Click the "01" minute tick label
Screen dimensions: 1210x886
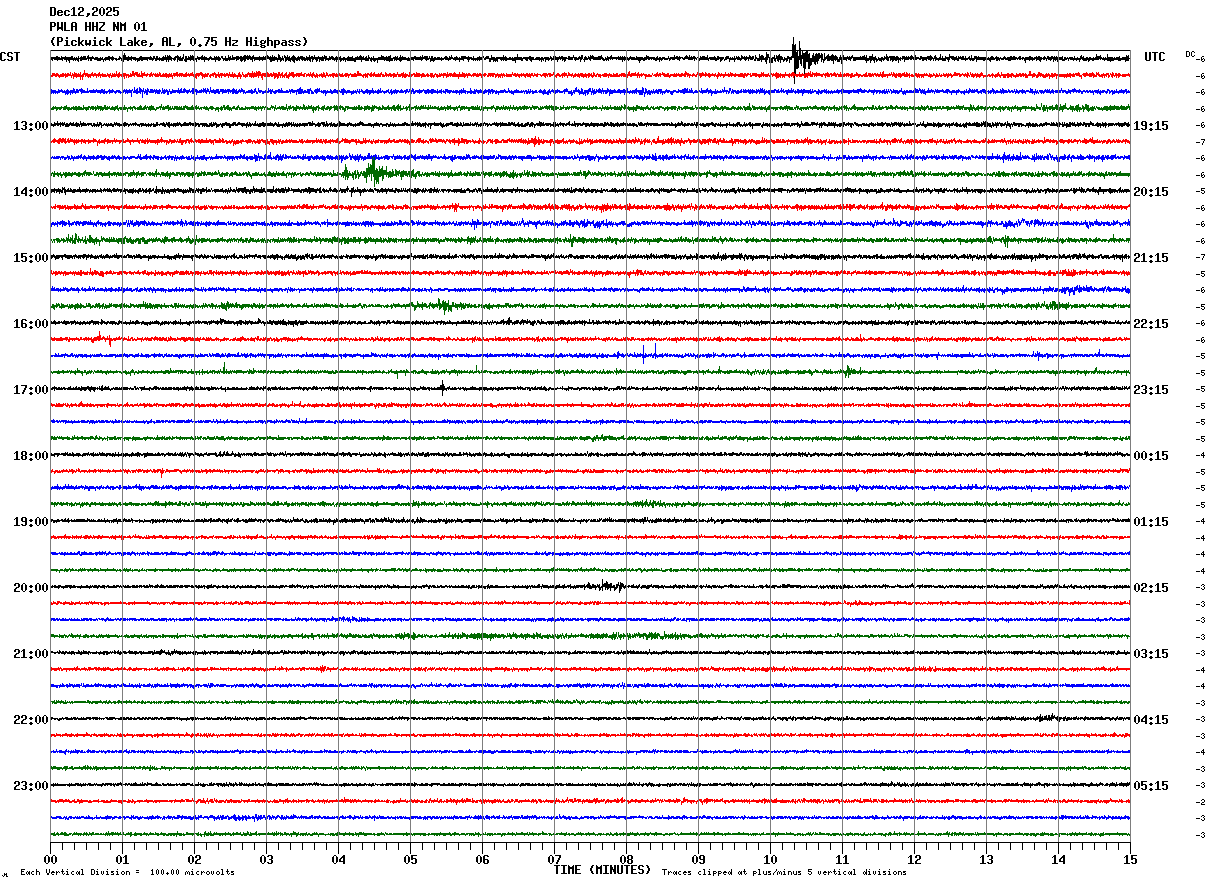coord(122,859)
